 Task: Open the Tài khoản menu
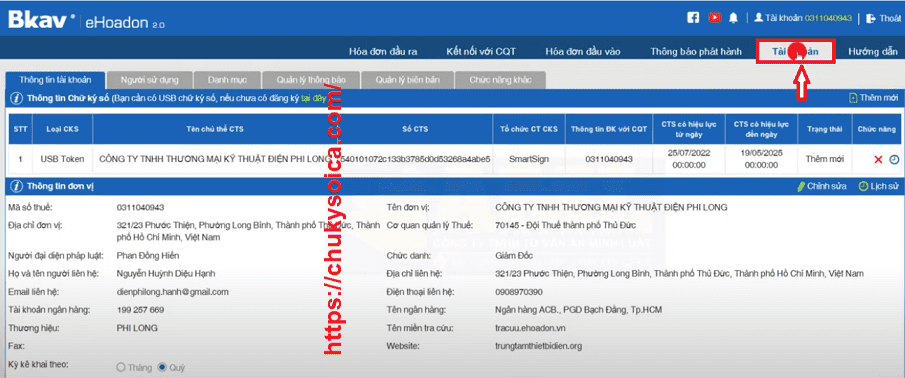tap(796, 51)
